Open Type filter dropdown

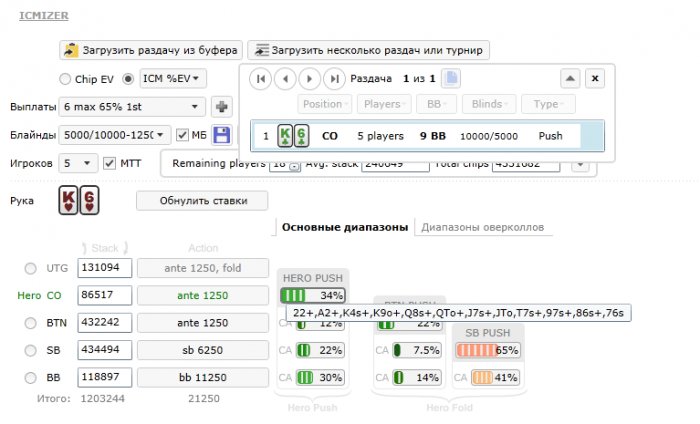tap(548, 104)
